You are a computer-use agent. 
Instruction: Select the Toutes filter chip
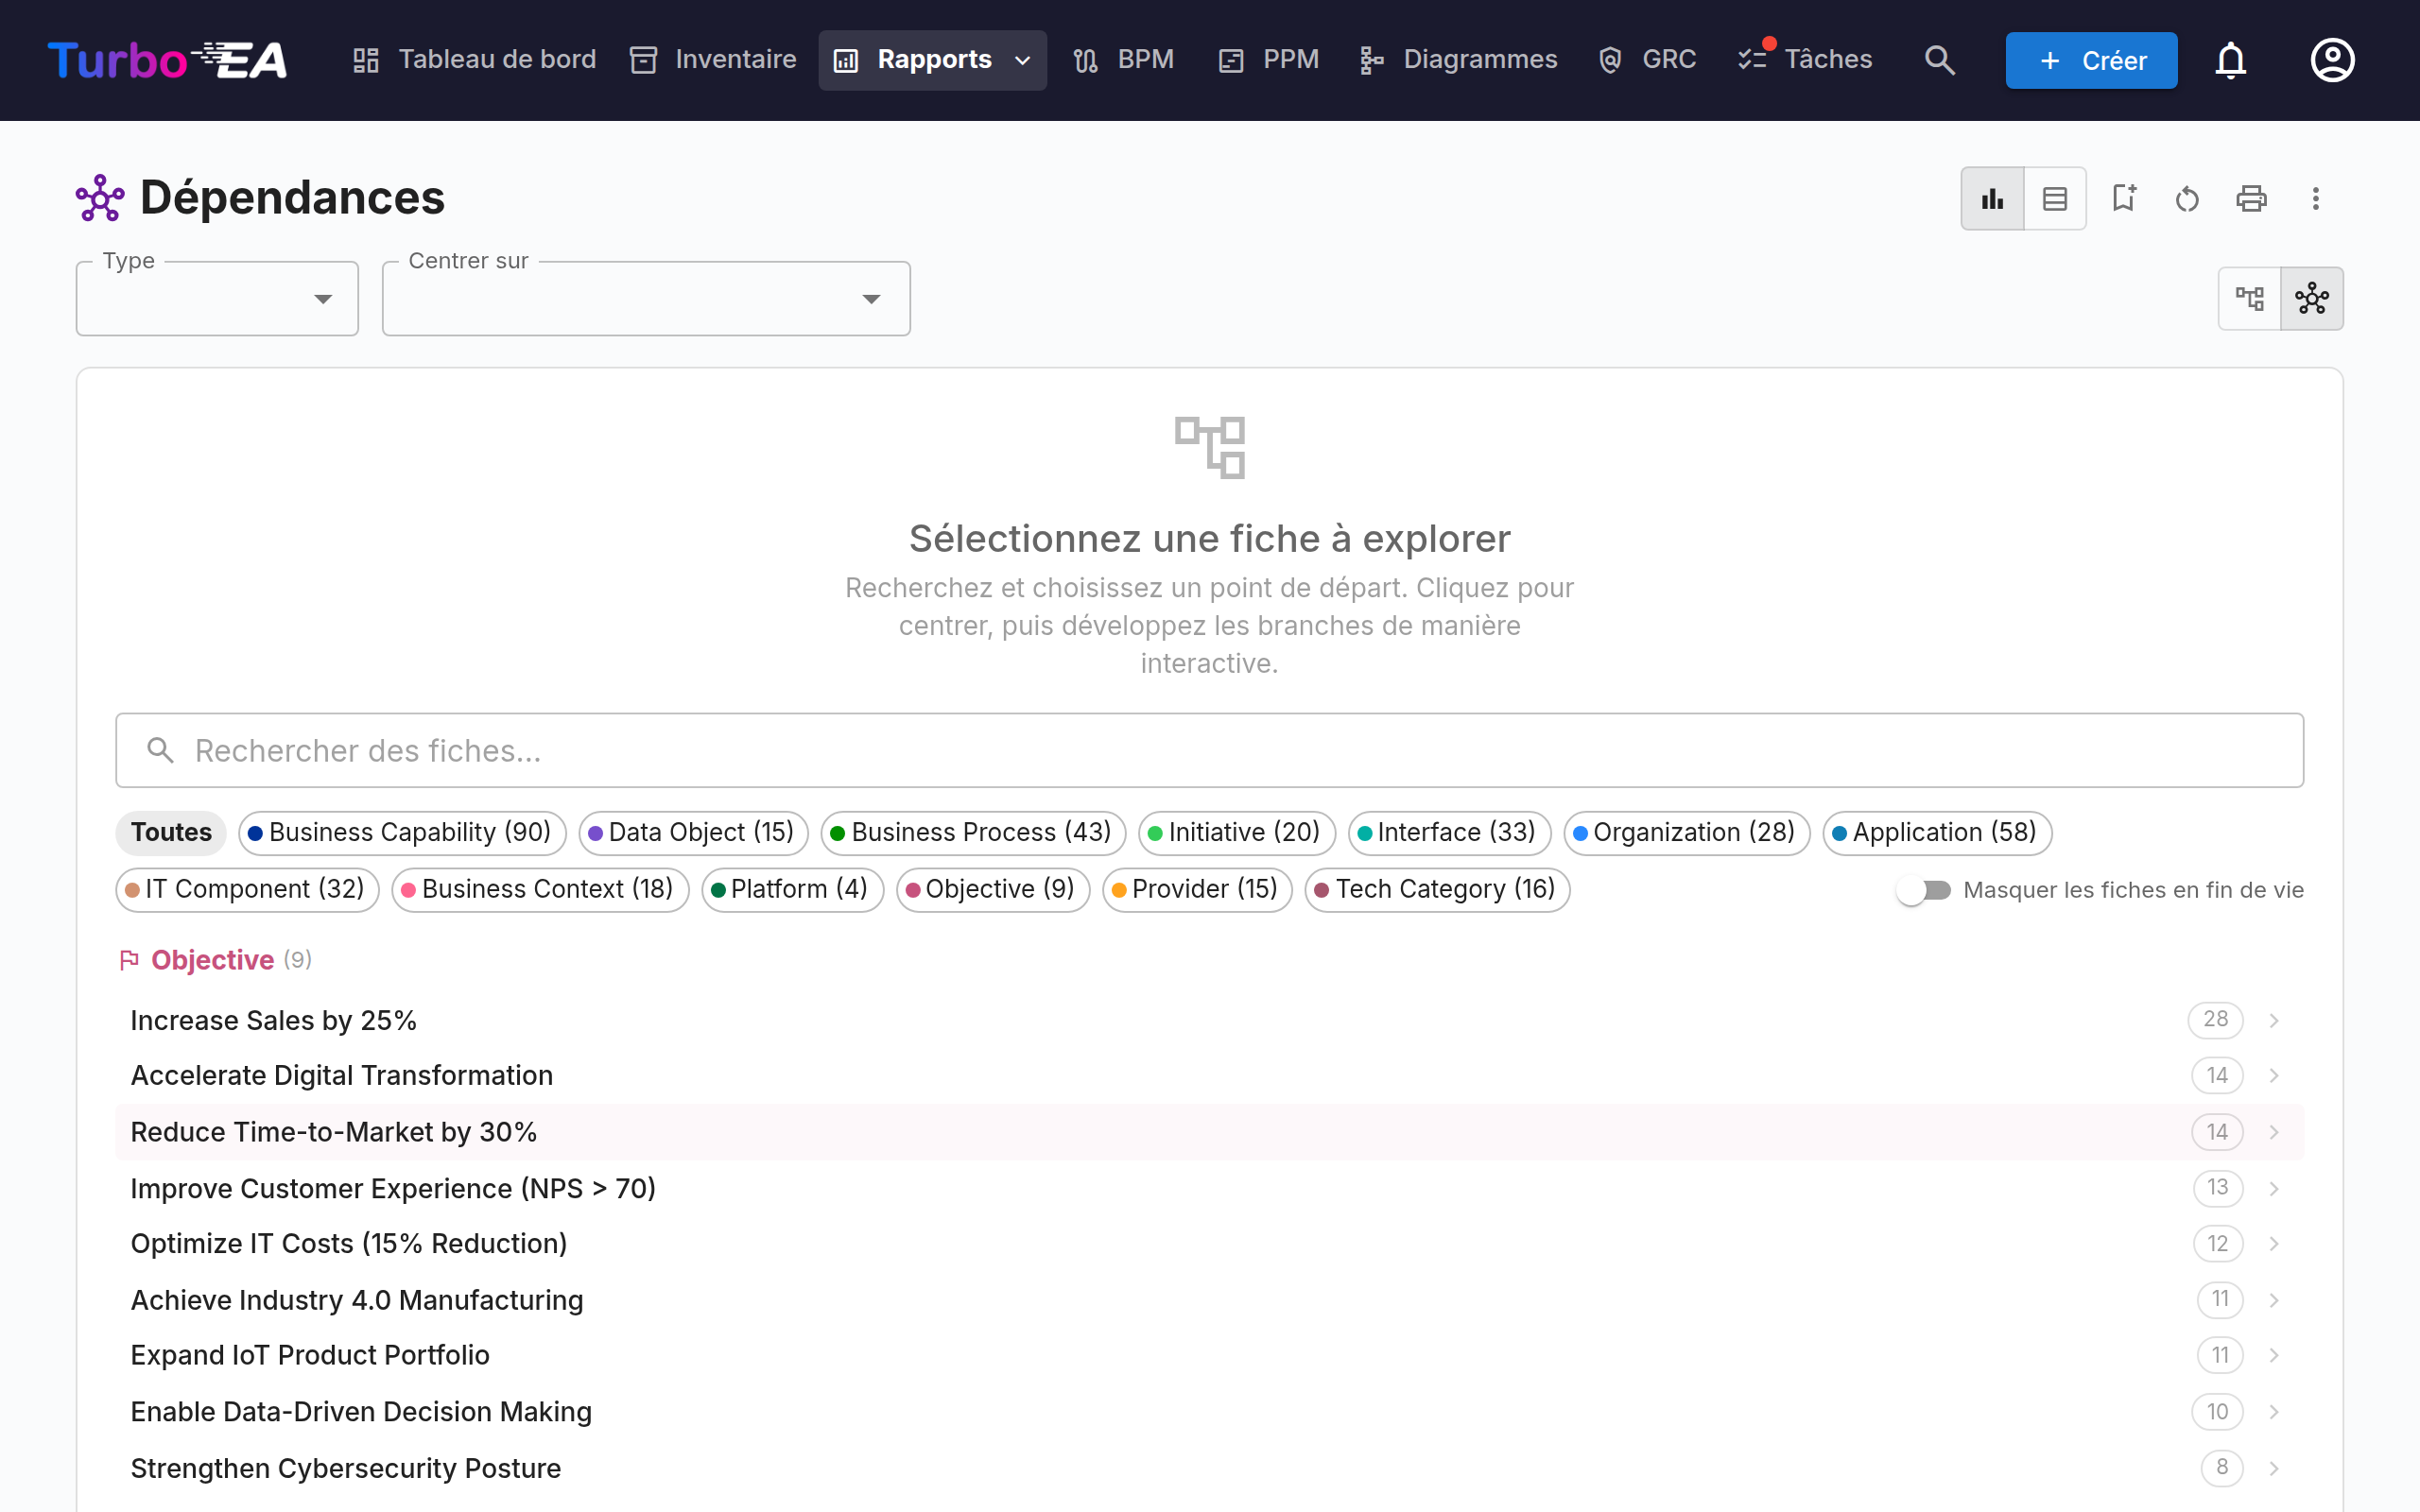171,833
